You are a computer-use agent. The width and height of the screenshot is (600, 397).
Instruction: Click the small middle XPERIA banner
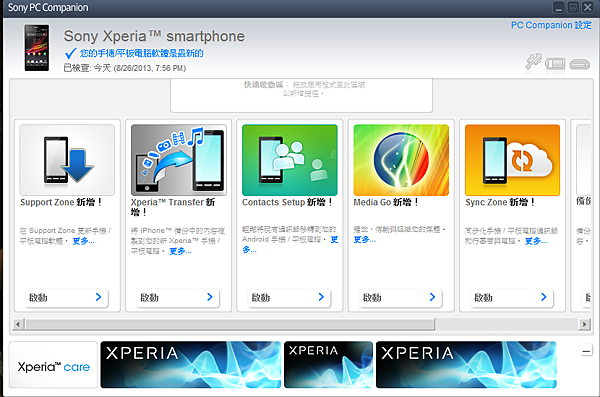(328, 365)
